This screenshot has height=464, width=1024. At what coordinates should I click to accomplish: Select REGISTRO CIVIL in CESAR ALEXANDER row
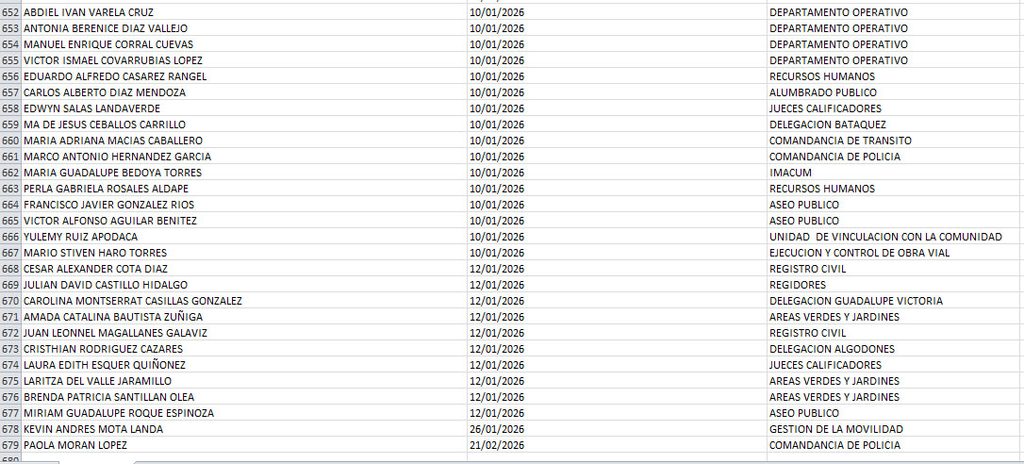tap(895, 269)
